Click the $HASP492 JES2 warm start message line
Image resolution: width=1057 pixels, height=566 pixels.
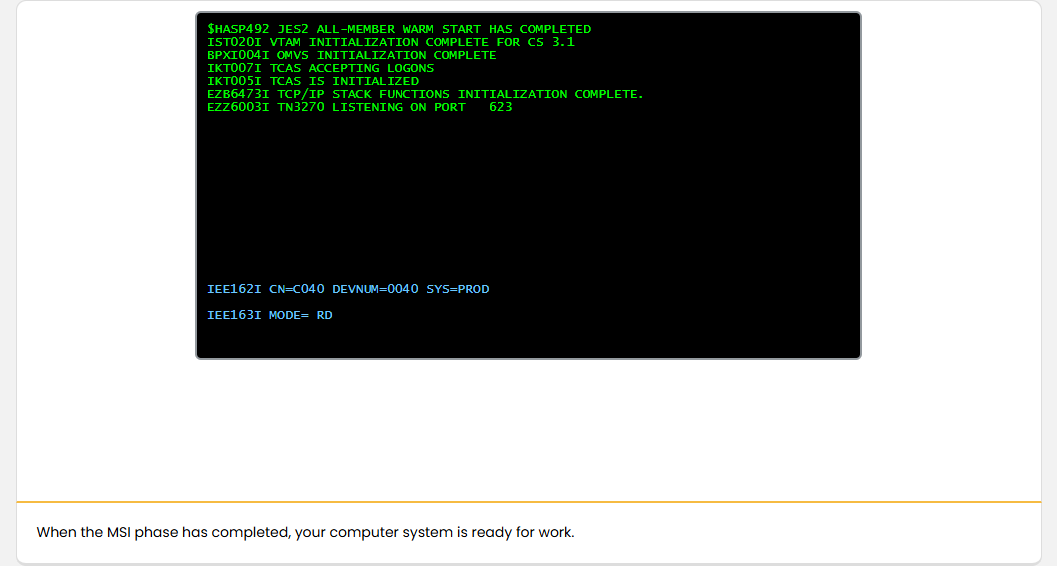coord(399,30)
